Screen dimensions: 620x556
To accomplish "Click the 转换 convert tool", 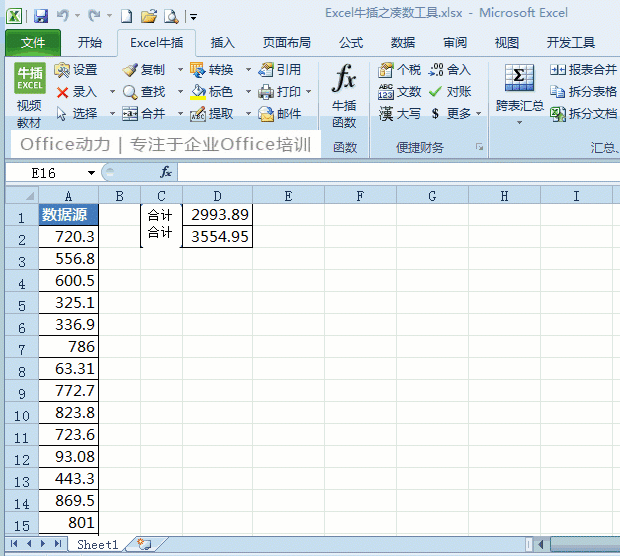I will point(212,70).
